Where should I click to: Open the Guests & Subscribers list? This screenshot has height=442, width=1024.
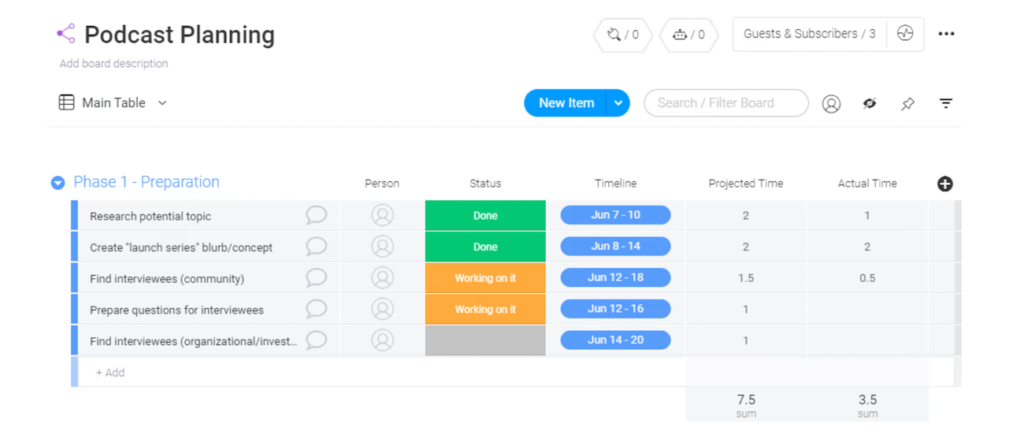(x=809, y=34)
